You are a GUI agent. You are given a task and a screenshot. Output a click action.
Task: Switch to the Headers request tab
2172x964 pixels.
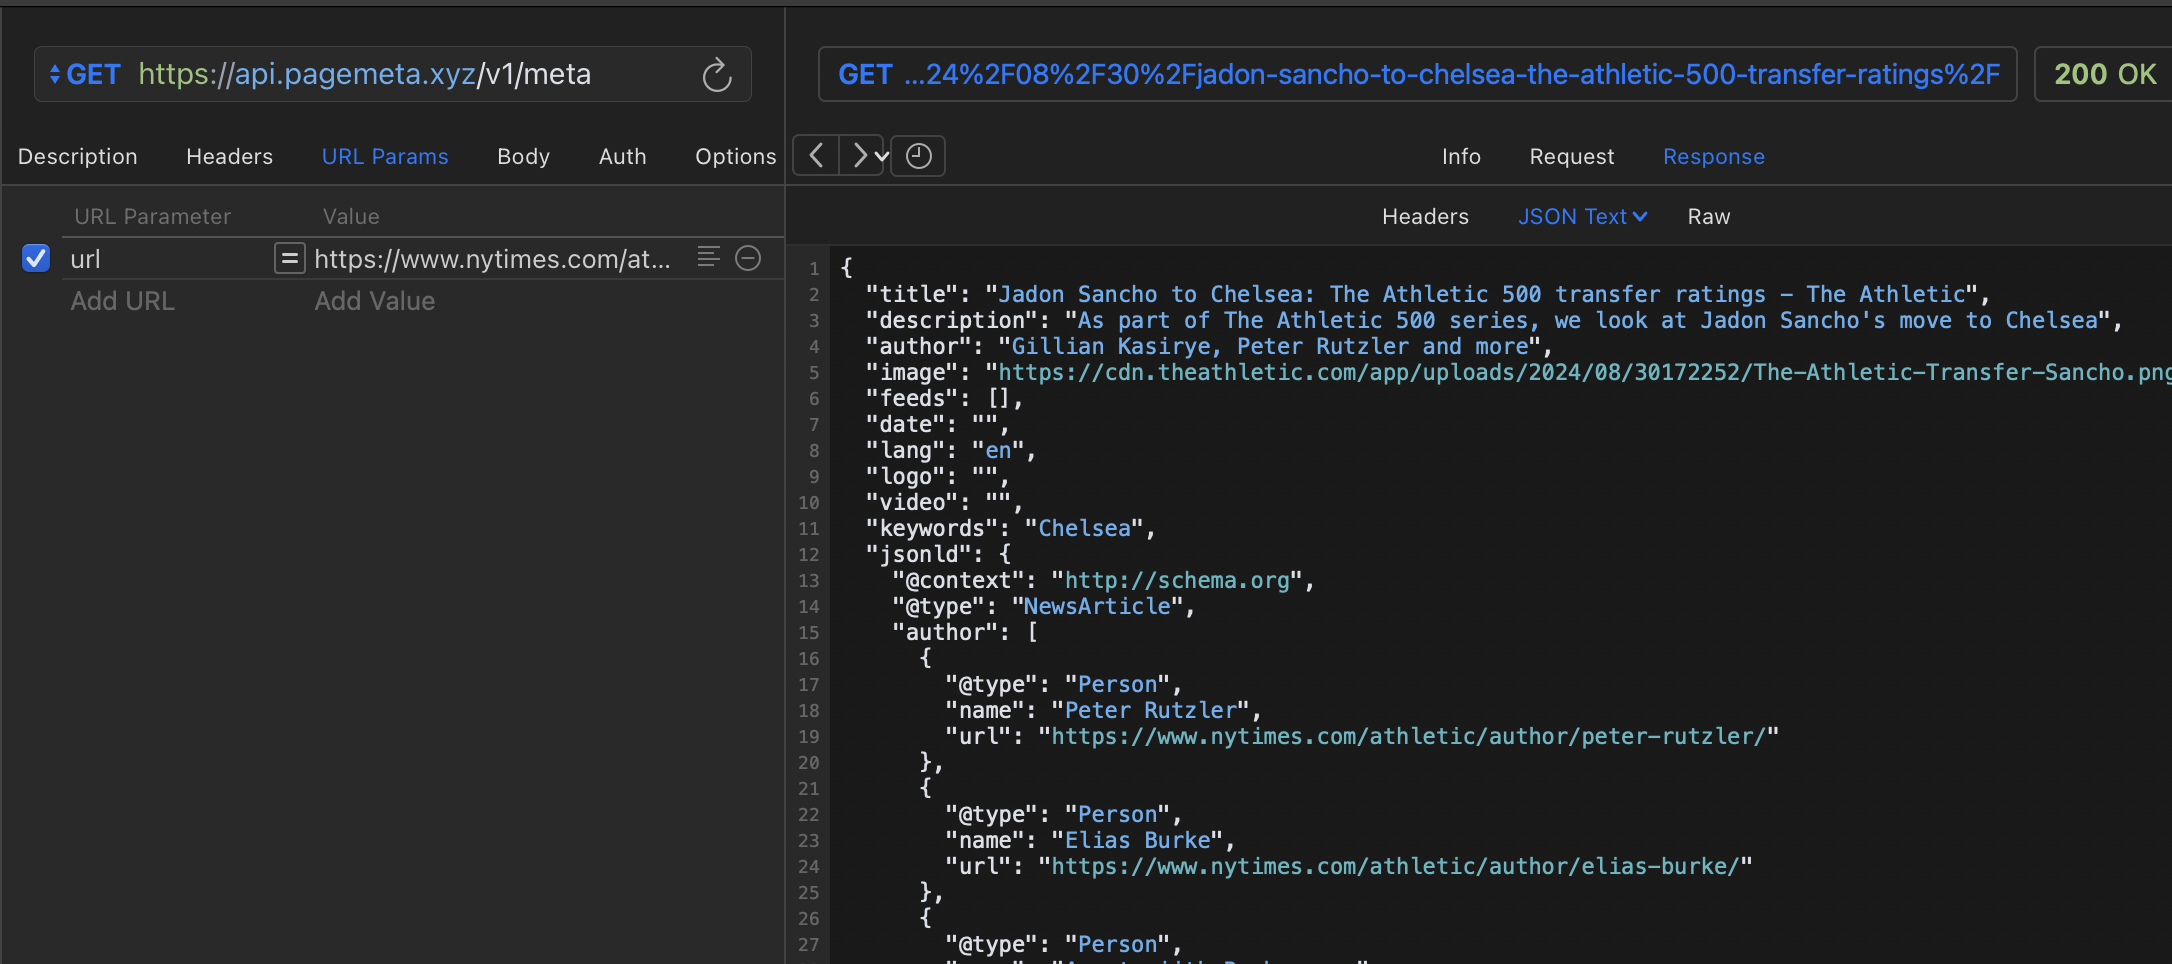pos(229,157)
